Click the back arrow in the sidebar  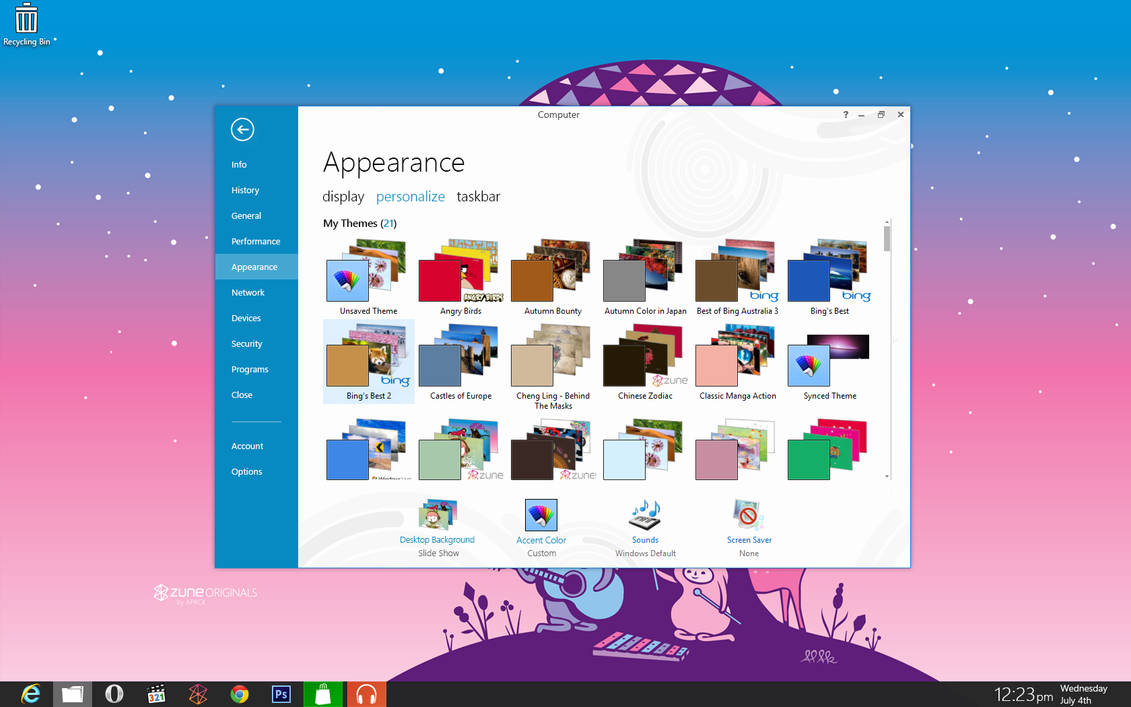pos(242,129)
